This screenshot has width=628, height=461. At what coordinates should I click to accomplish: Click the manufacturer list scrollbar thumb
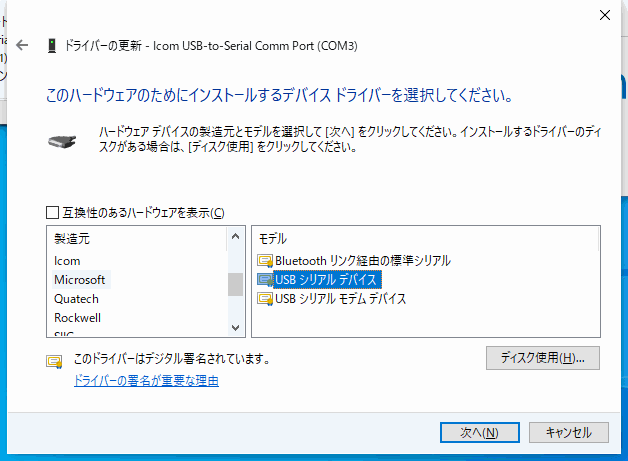pyautogui.click(x=236, y=284)
